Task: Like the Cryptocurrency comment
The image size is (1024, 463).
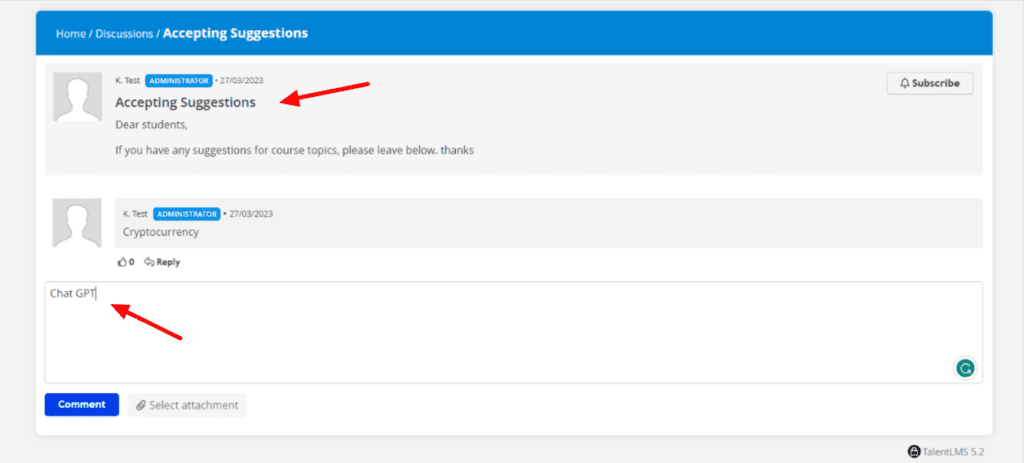Action: coord(125,262)
